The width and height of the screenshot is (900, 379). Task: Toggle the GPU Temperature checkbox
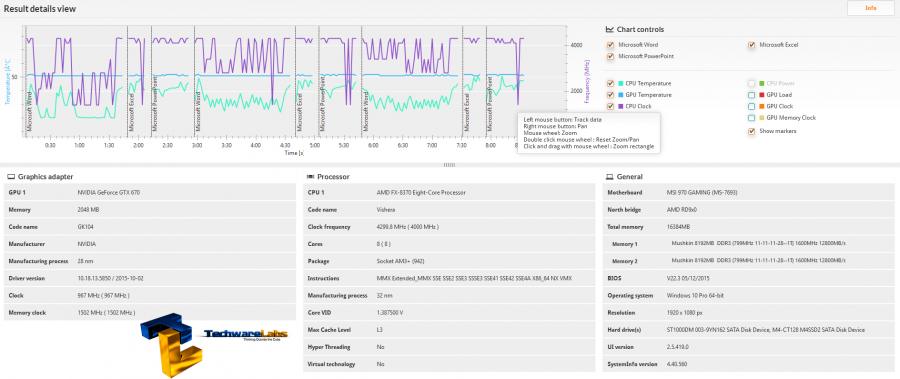pos(610,95)
